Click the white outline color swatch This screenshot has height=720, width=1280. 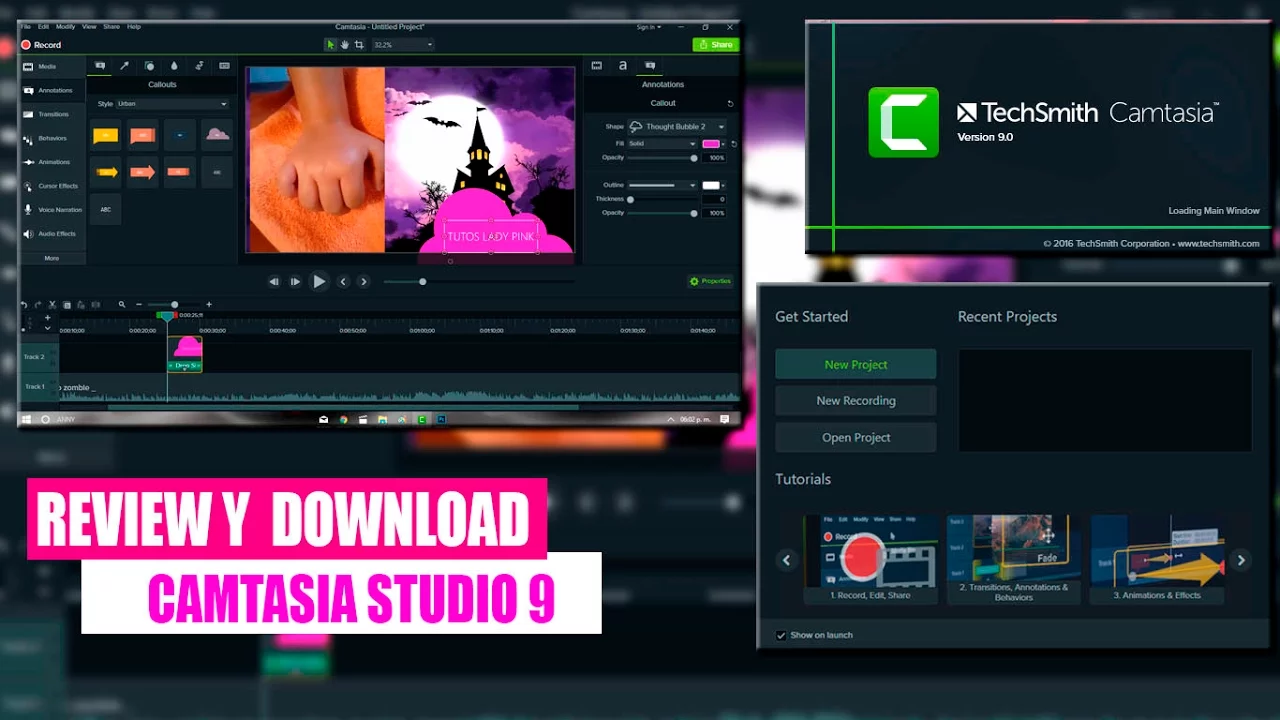click(x=711, y=185)
